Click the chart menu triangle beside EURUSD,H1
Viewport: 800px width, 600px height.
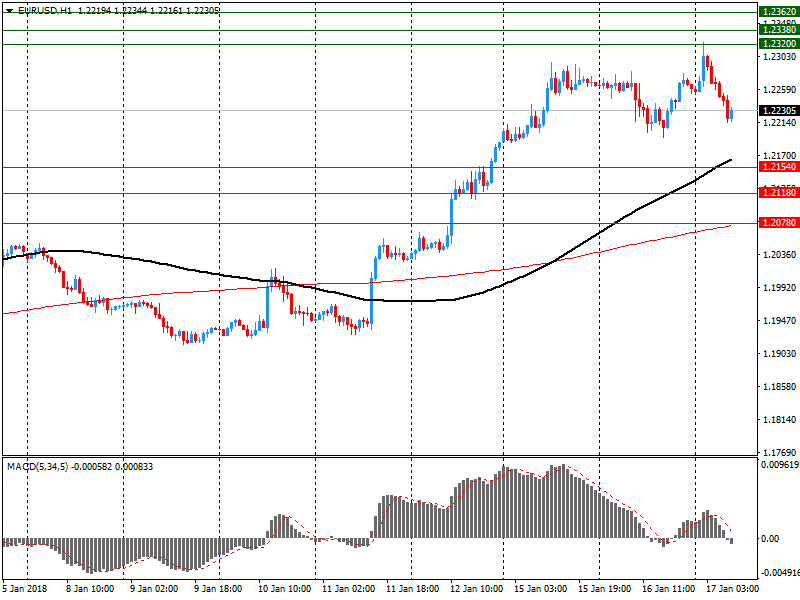[x=9, y=11]
